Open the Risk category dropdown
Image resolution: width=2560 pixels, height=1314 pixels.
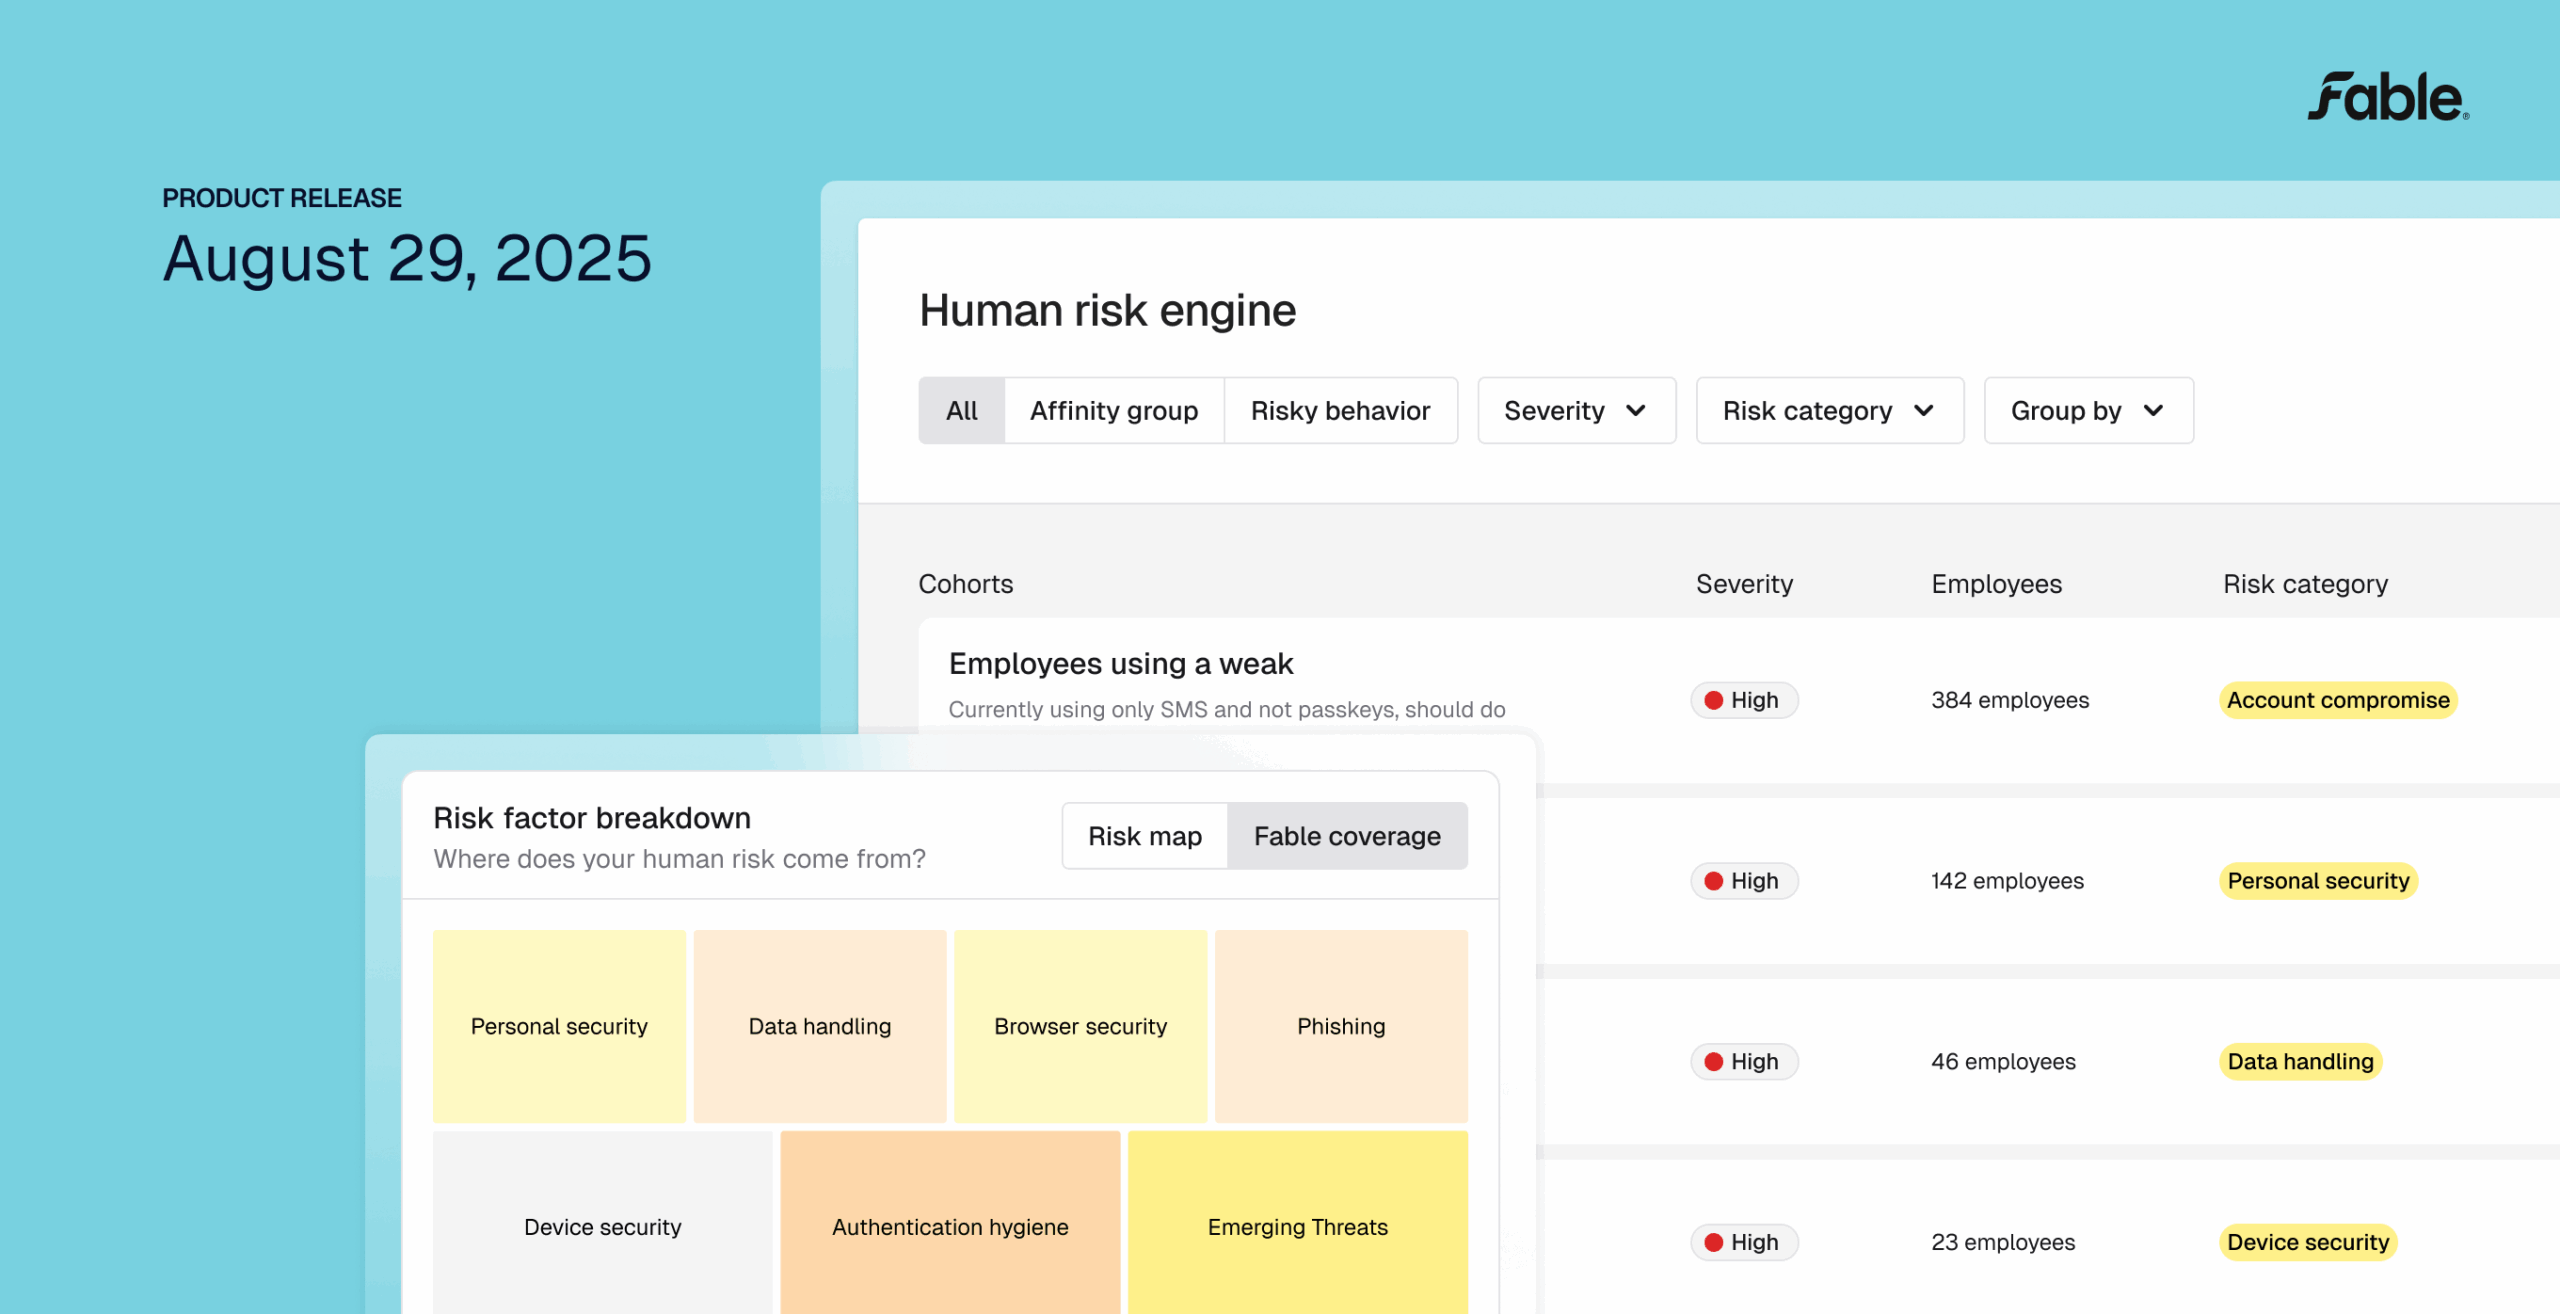(1828, 410)
